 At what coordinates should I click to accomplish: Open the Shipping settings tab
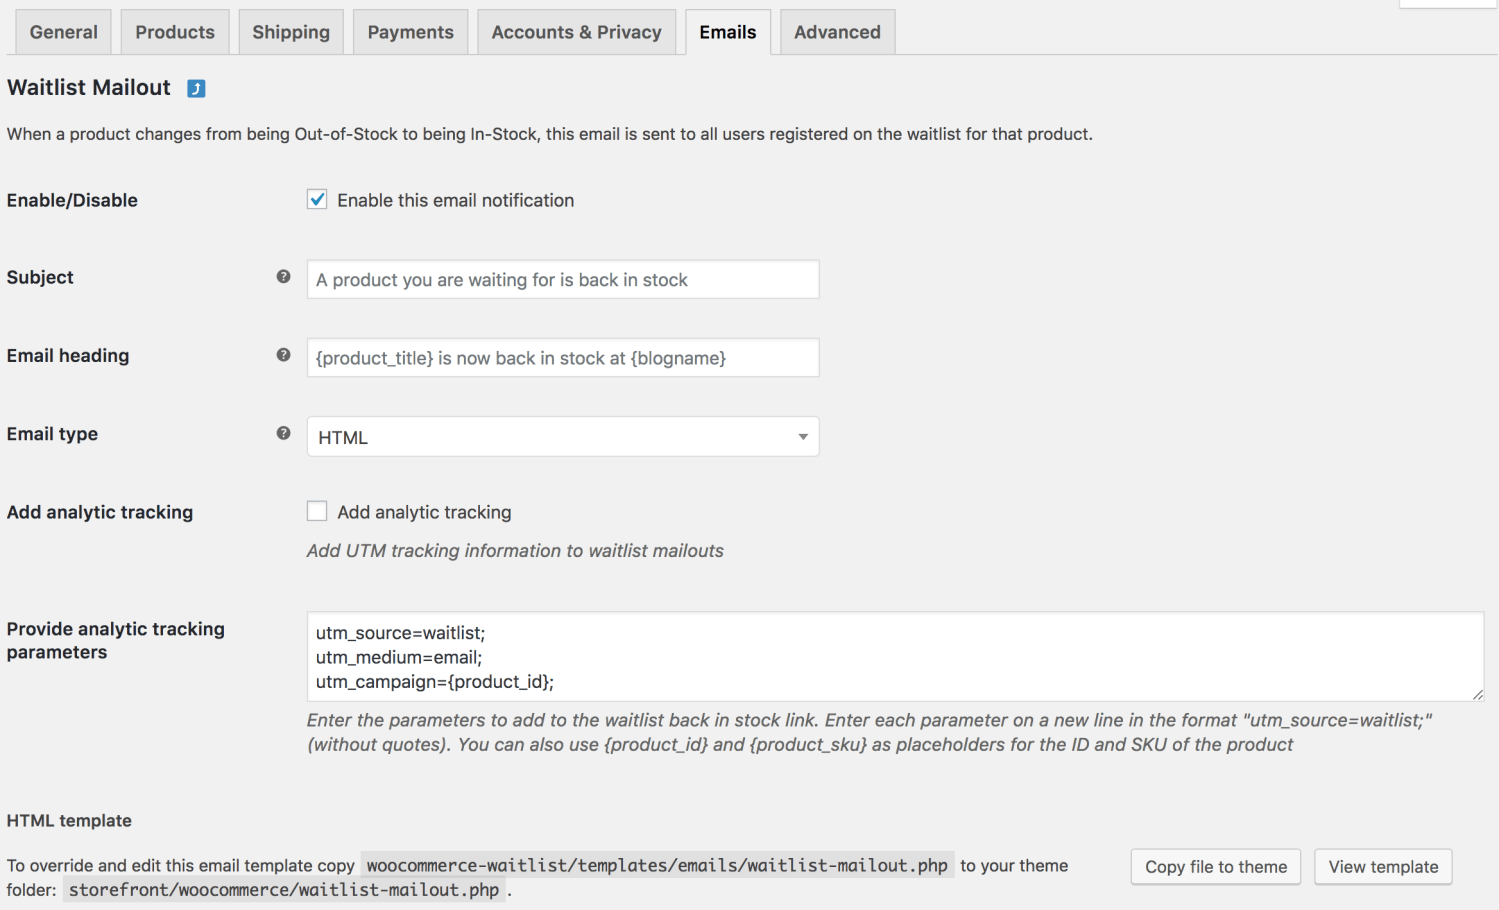[290, 31]
